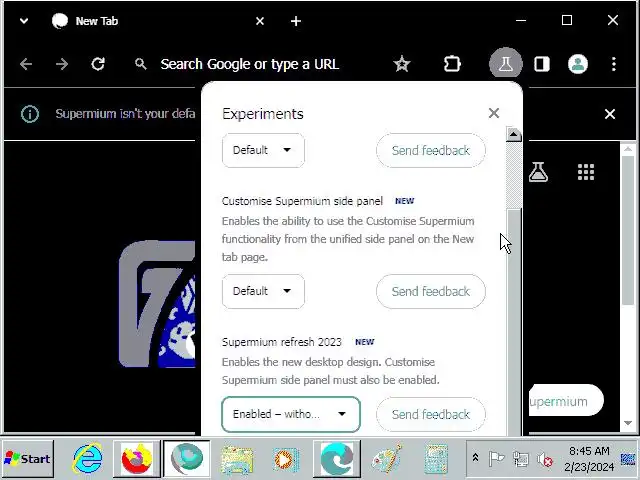Open the three-dot browser menu
The image size is (640, 480).
(x=613, y=64)
